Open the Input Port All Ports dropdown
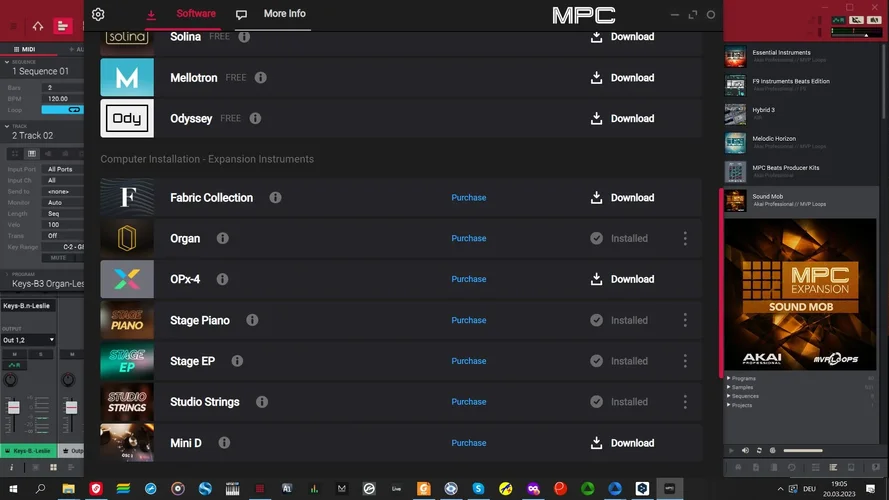The image size is (889, 500). click(62, 170)
